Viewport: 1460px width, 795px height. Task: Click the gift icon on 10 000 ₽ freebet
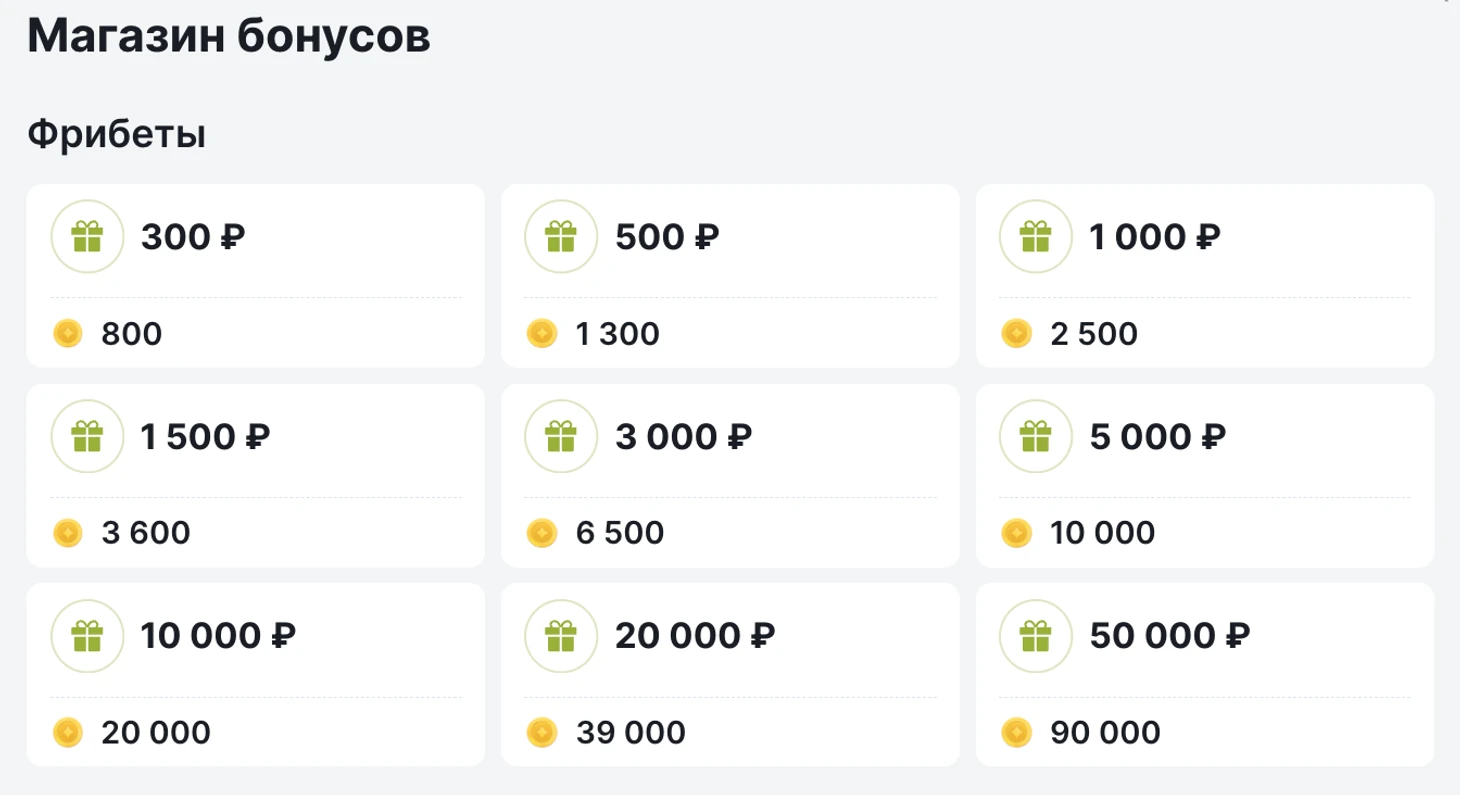point(87,636)
